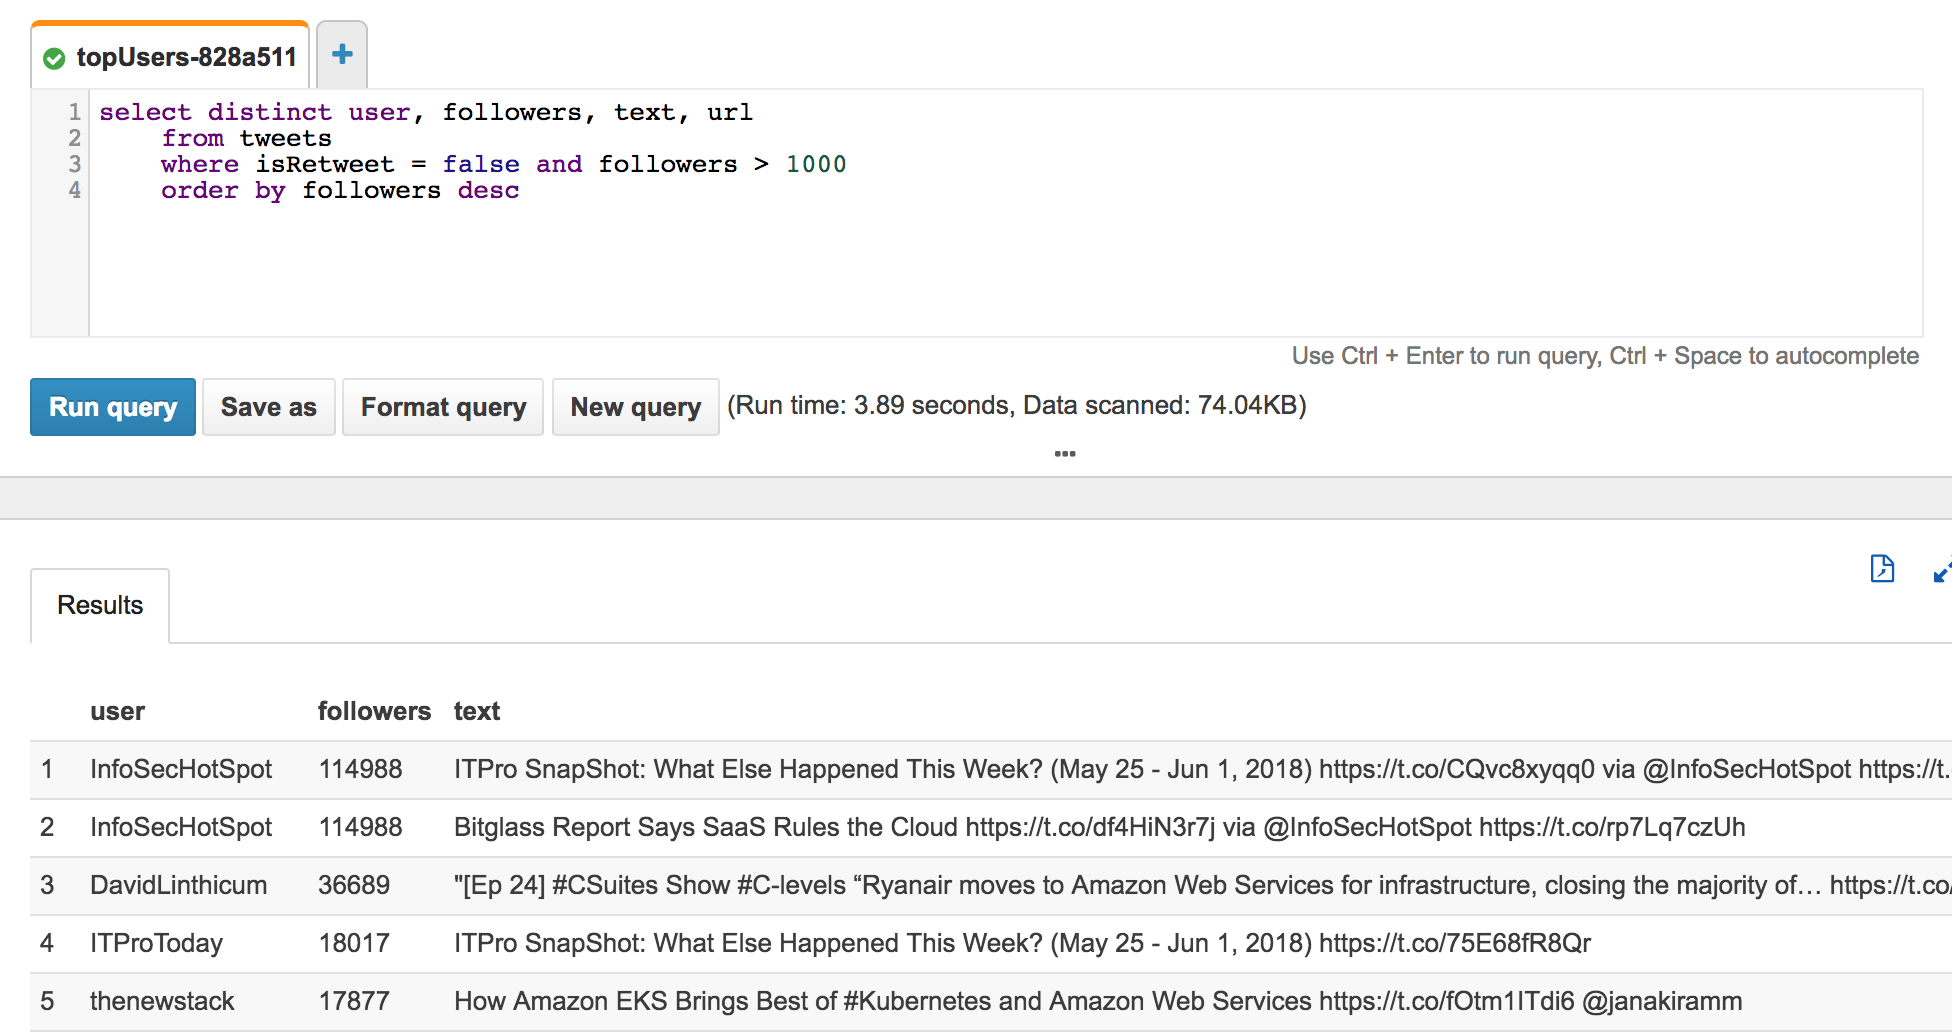
Task: Click line number 1 in editor gutter
Action: (x=74, y=112)
